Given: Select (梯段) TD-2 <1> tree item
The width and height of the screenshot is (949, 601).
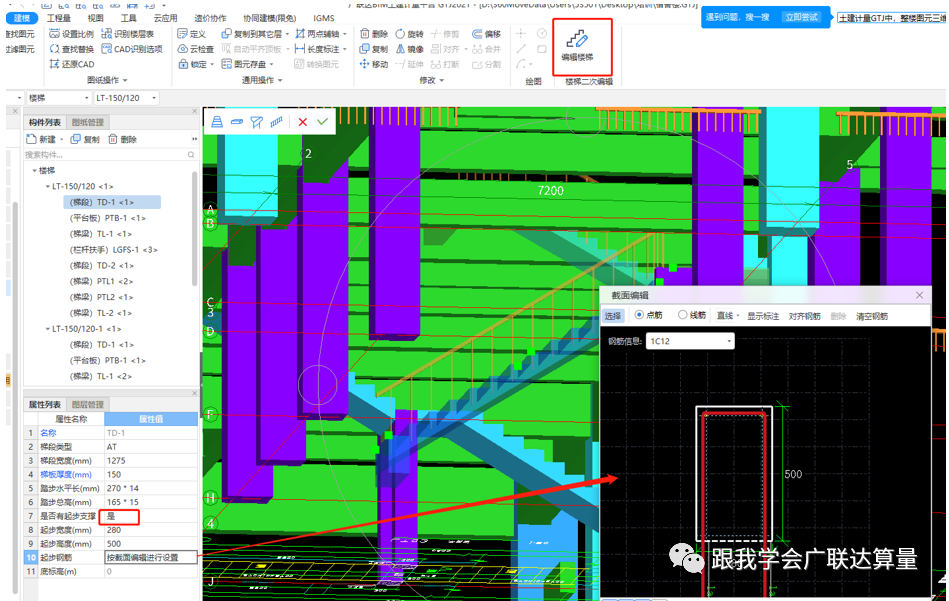Looking at the screenshot, I should point(102,265).
